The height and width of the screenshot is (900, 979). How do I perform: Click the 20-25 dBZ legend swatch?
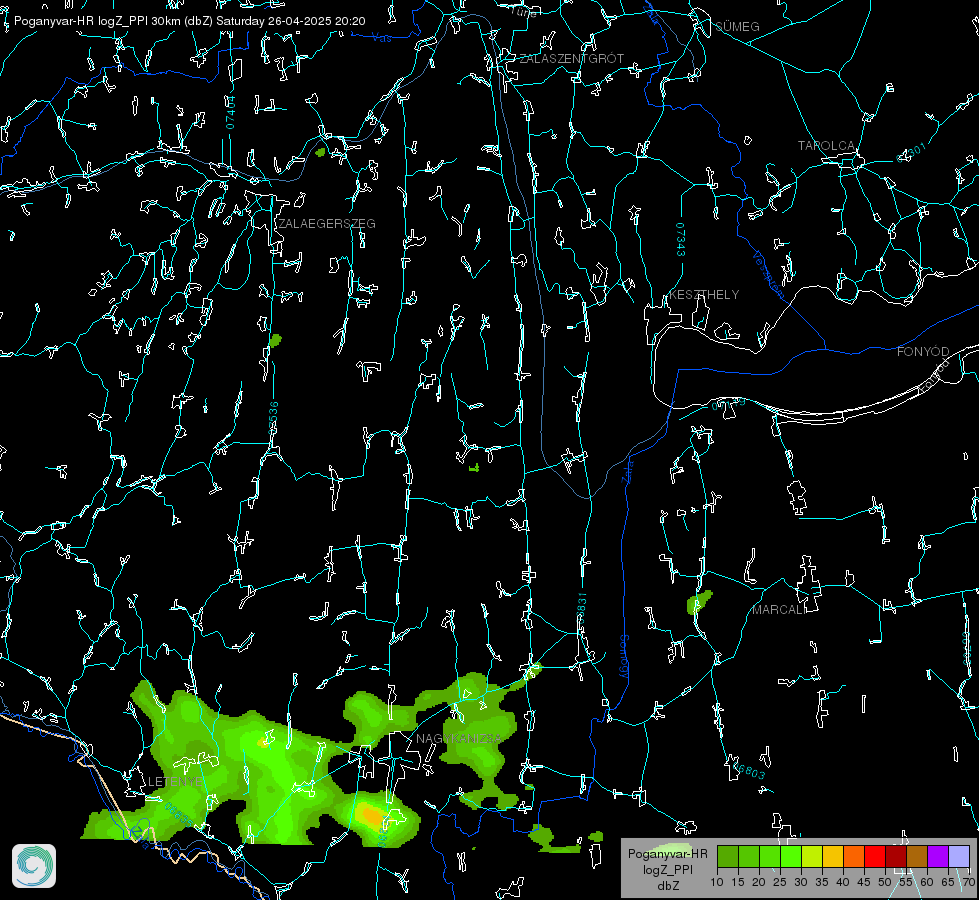[770, 856]
